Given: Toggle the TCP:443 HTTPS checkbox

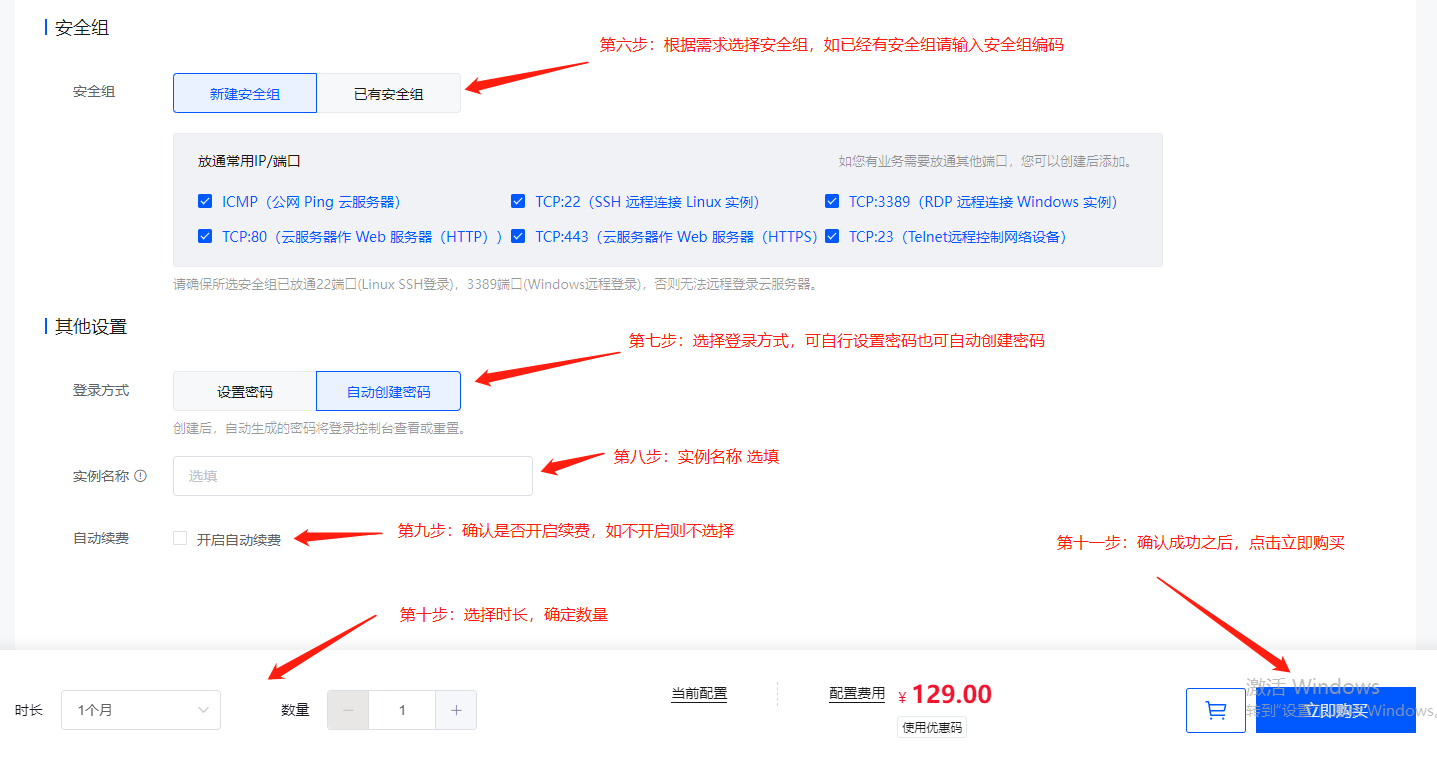Looking at the screenshot, I should tap(518, 236).
